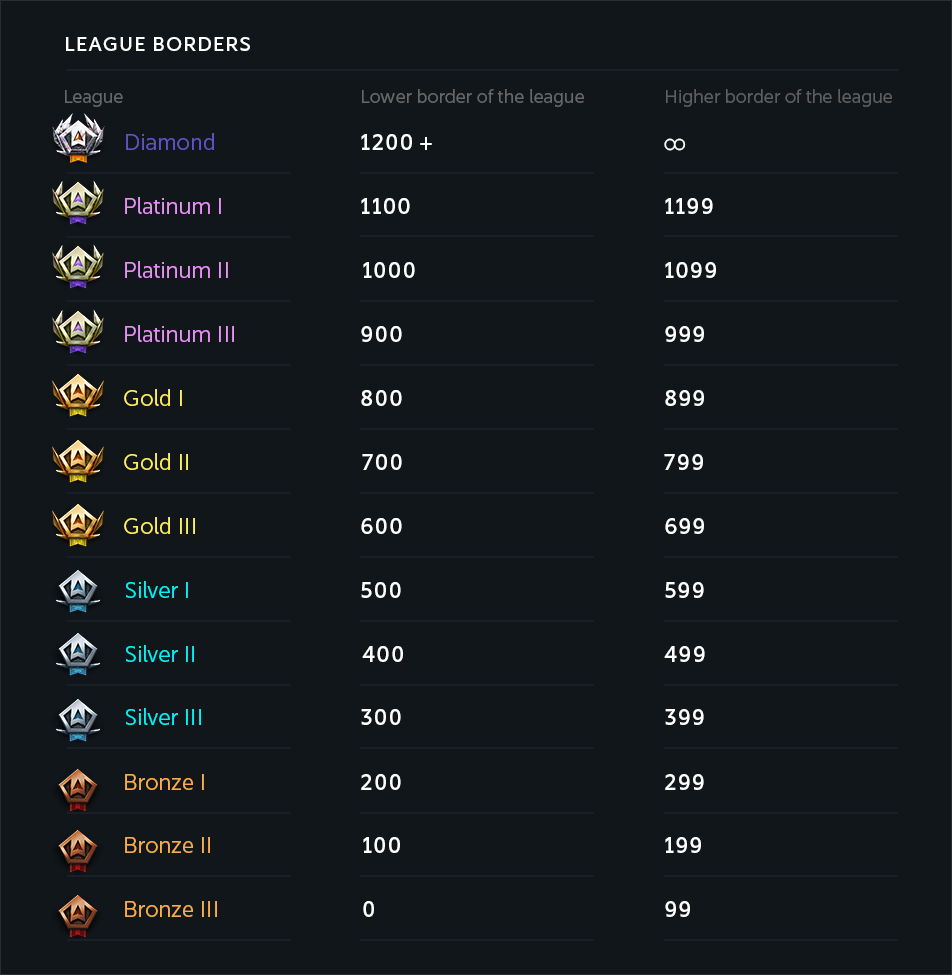Click the League column header
This screenshot has width=952, height=975.
point(93,97)
